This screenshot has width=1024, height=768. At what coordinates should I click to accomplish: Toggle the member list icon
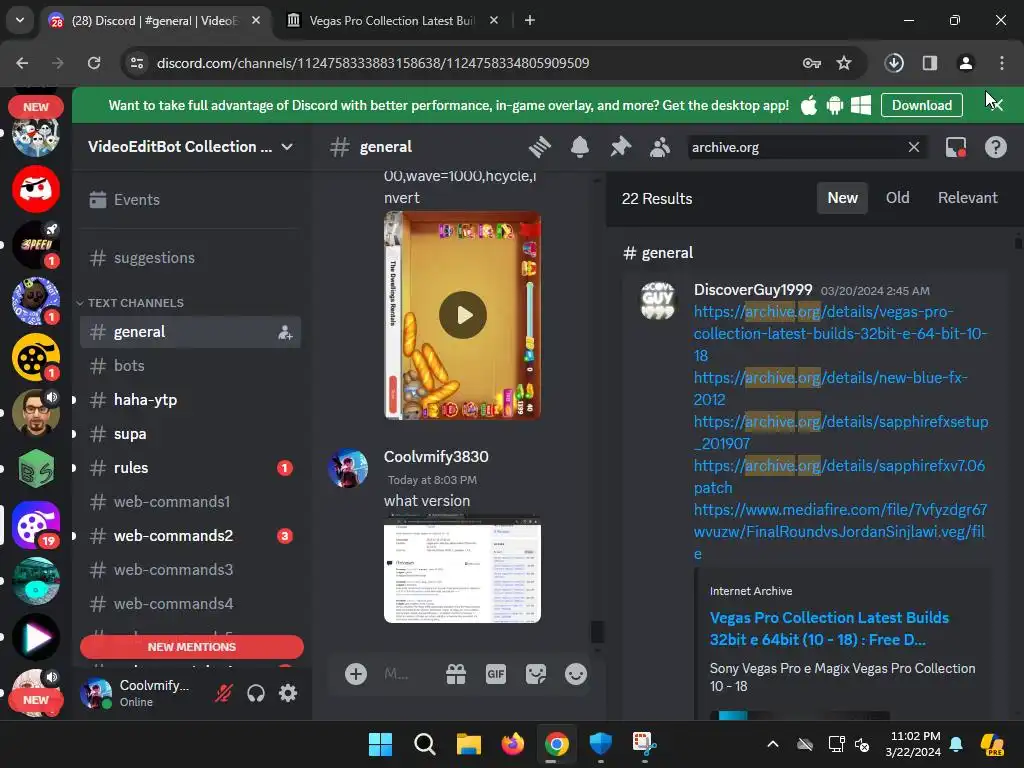click(x=660, y=147)
